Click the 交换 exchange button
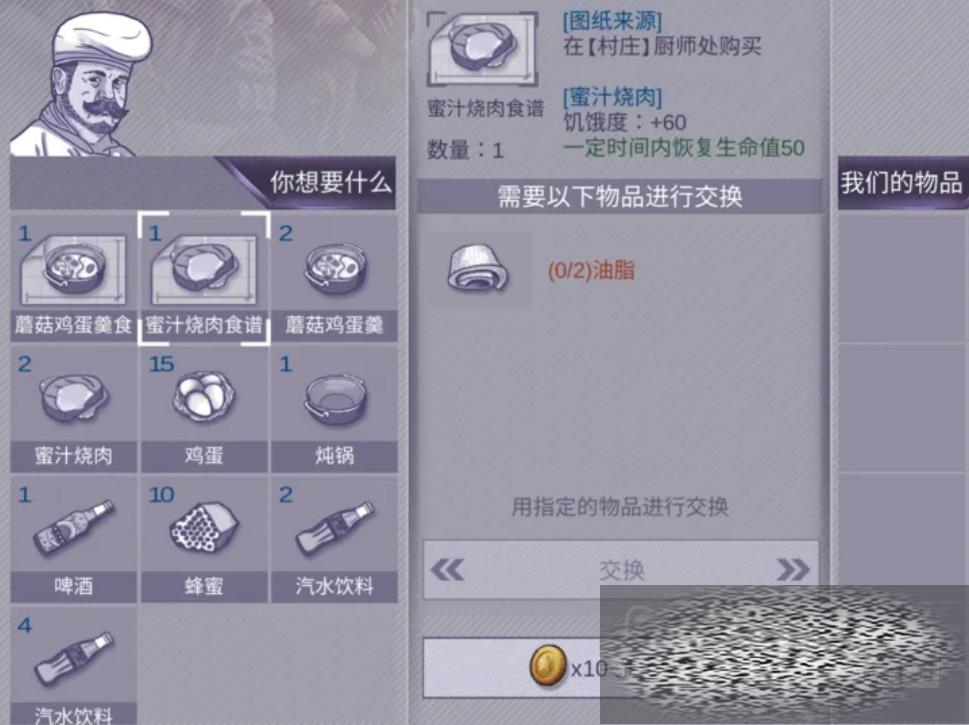969x725 pixels. point(621,569)
